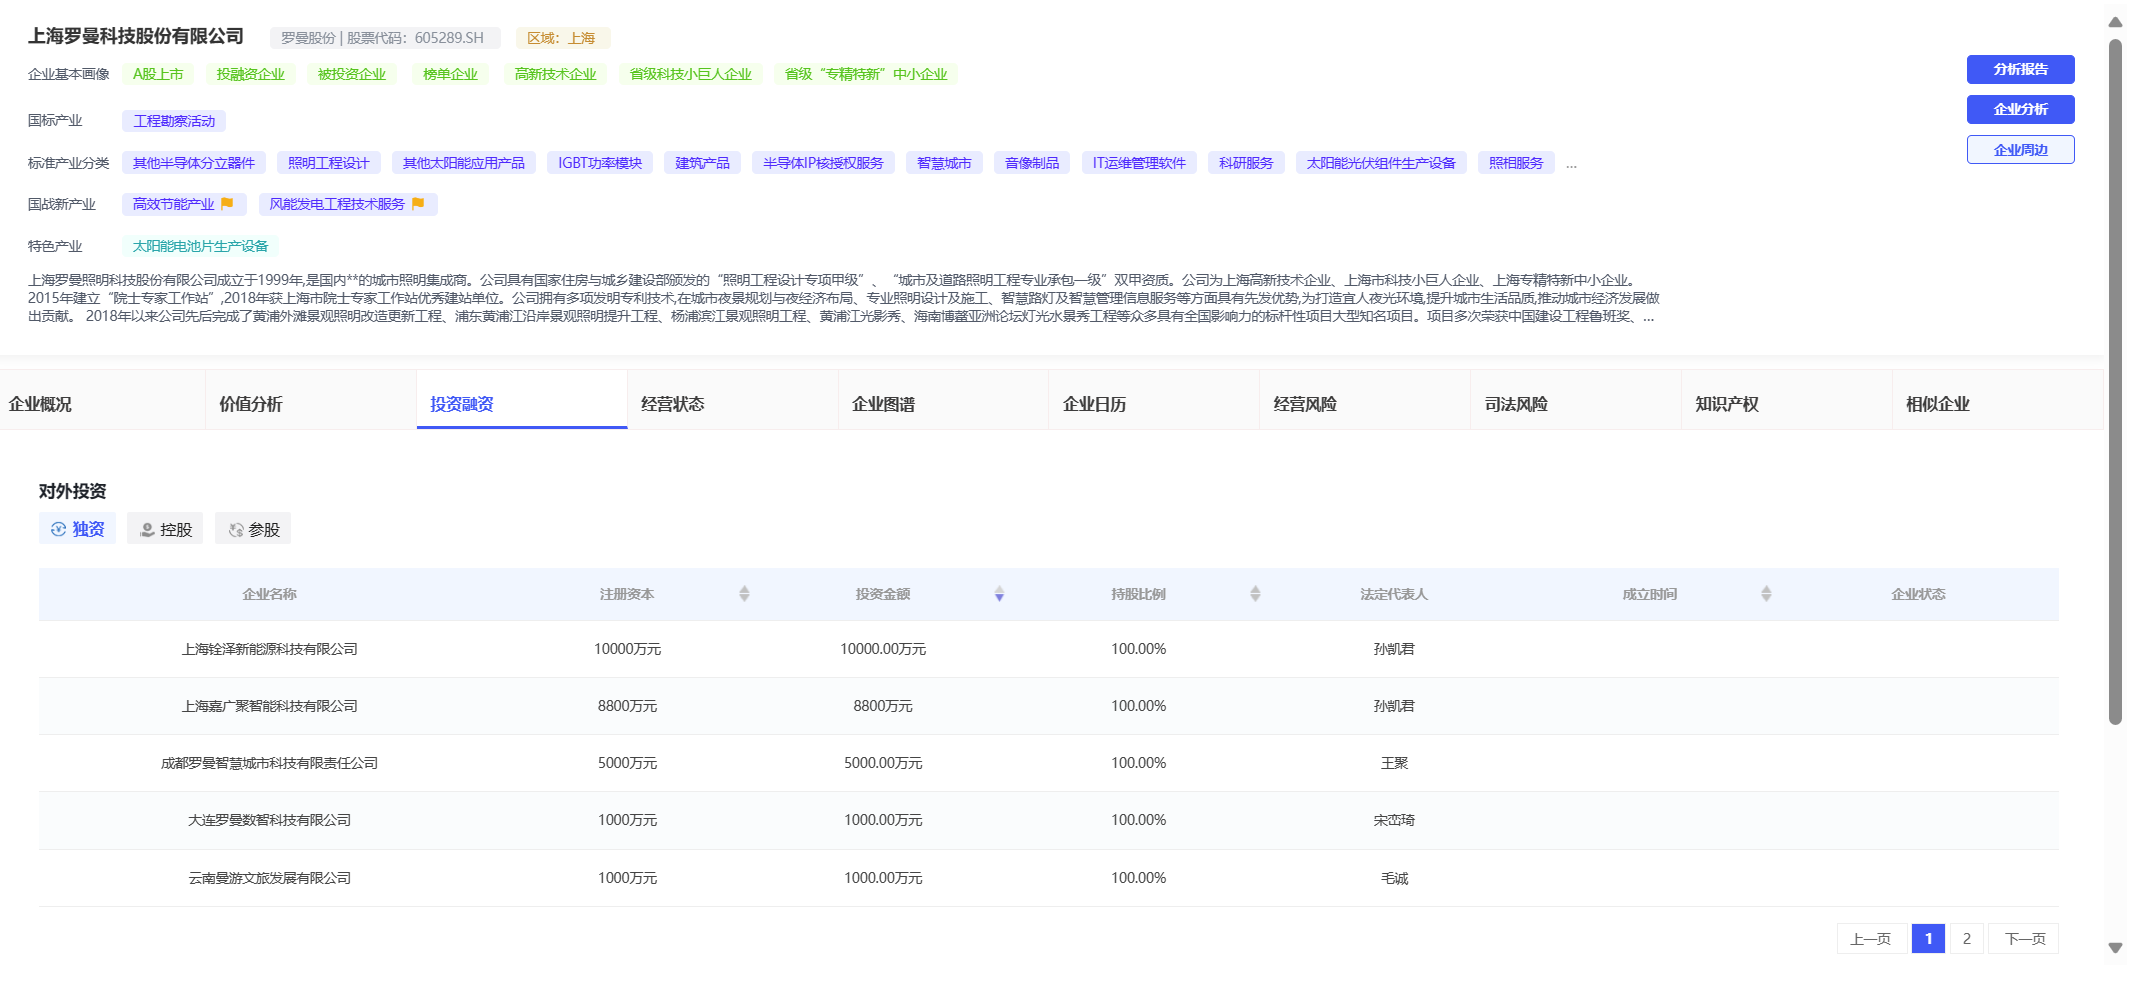Click the 分析报告 button

click(x=2020, y=69)
